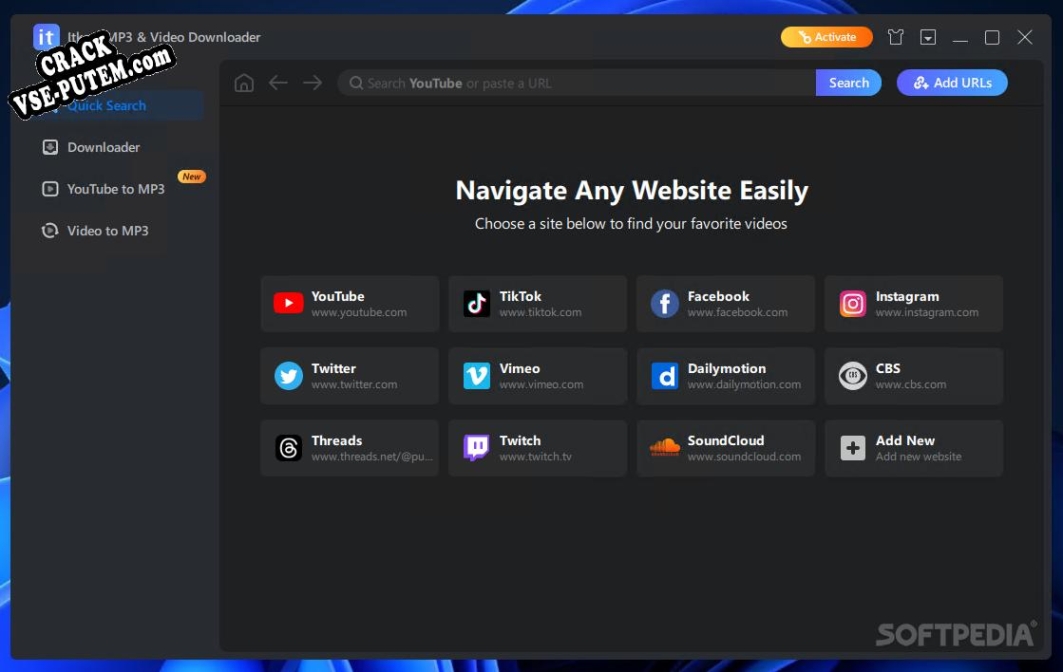Open the Twitch site shortcut
Viewport: 1063px width, 672px height.
[x=538, y=448]
